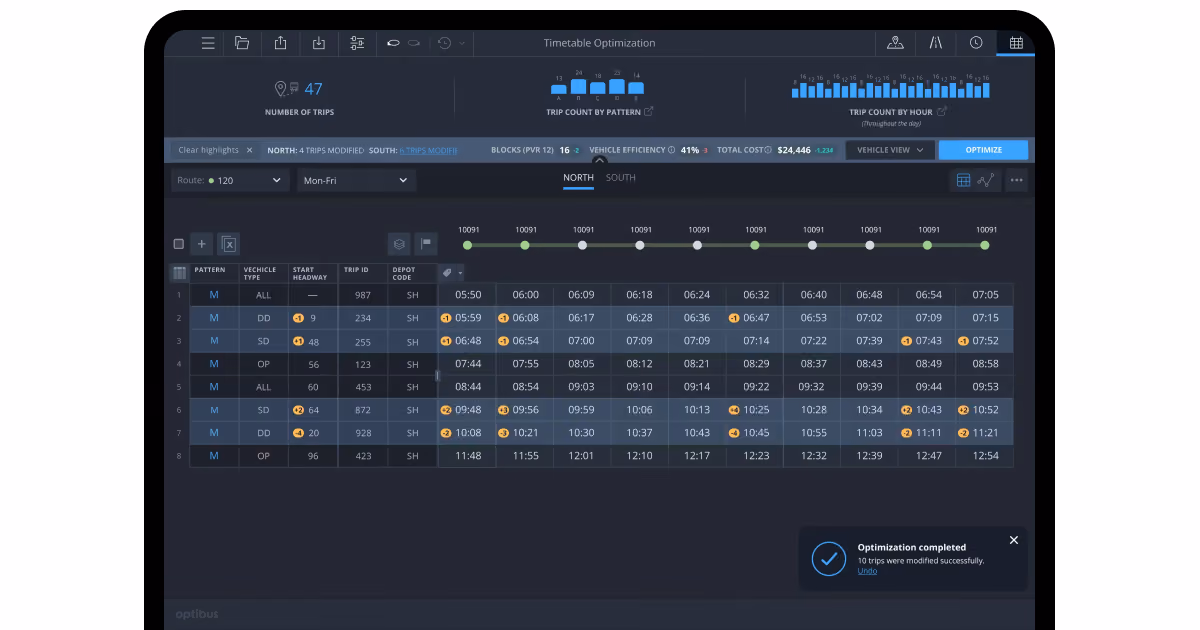Screen dimensions: 1200x630
Task: Switch to the route/road view icon
Action: tap(936, 43)
